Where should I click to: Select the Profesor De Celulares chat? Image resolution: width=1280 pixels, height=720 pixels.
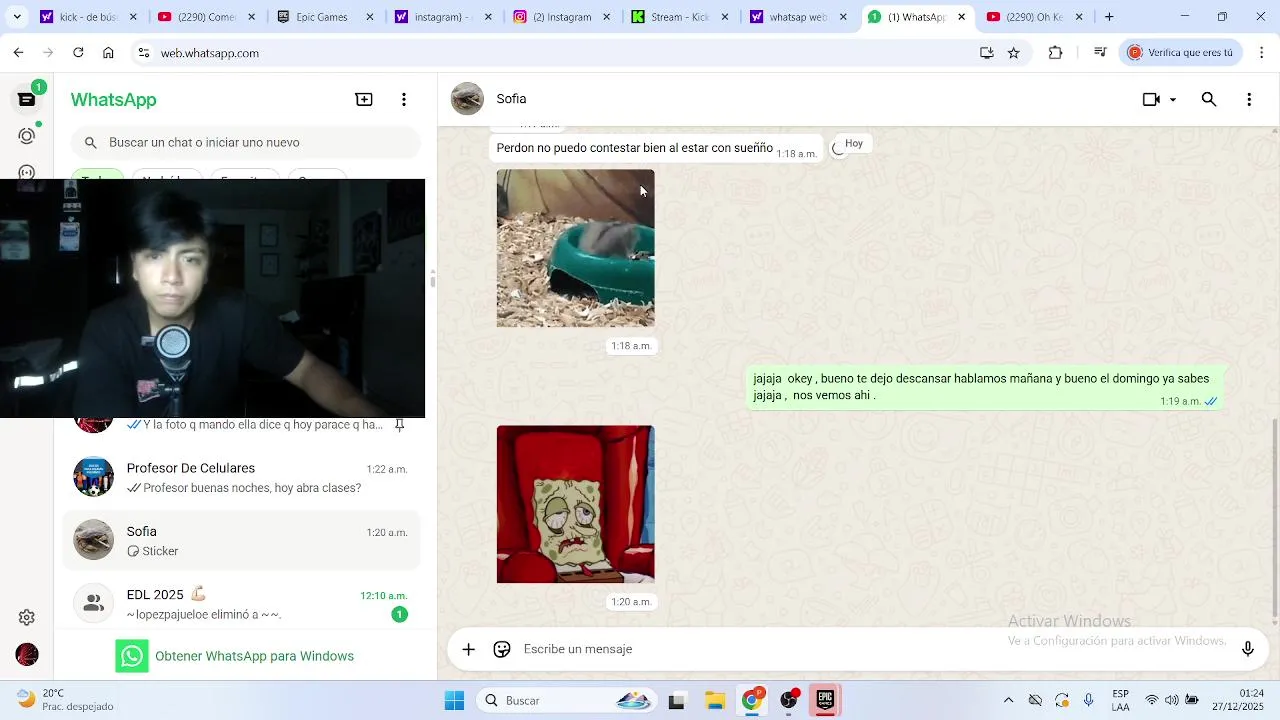[242, 477]
